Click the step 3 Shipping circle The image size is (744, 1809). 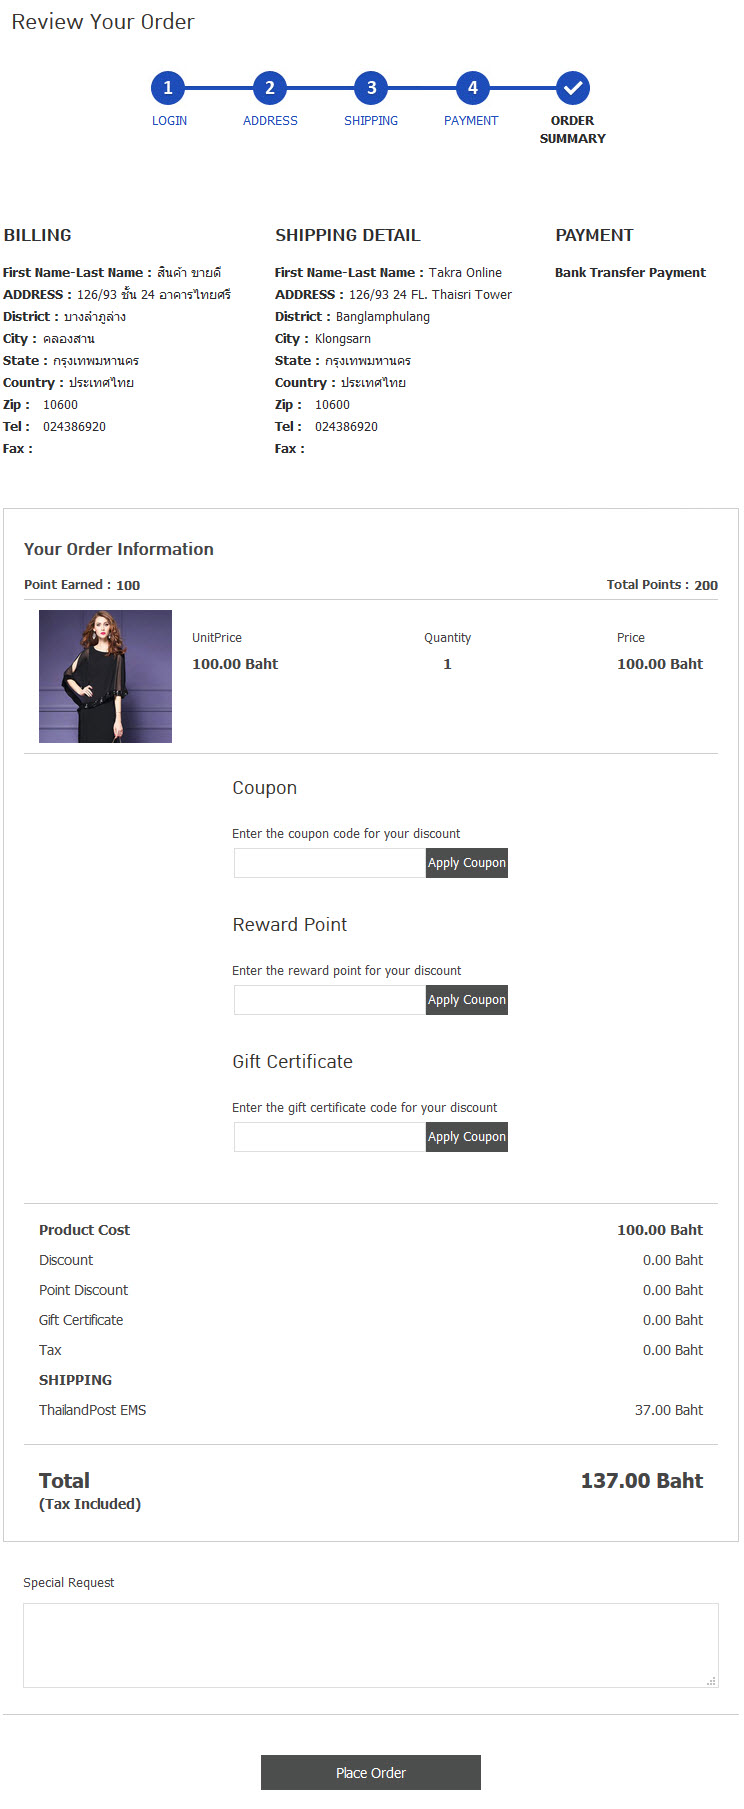tap(371, 88)
